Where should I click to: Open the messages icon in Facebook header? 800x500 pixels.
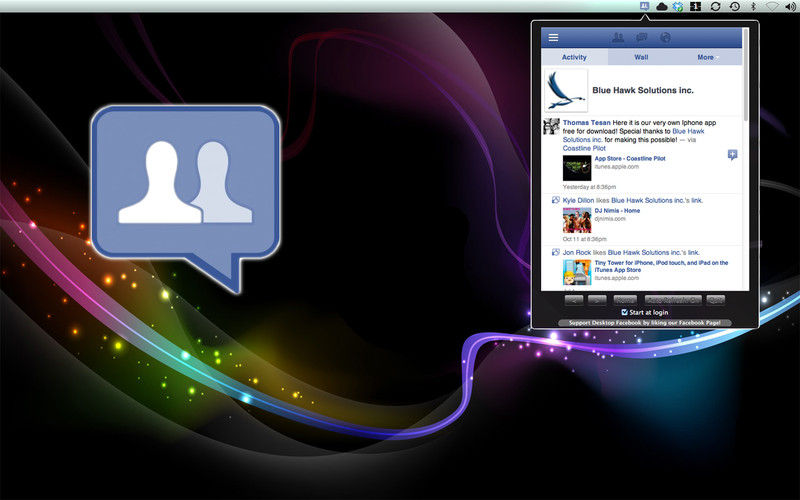click(641, 37)
